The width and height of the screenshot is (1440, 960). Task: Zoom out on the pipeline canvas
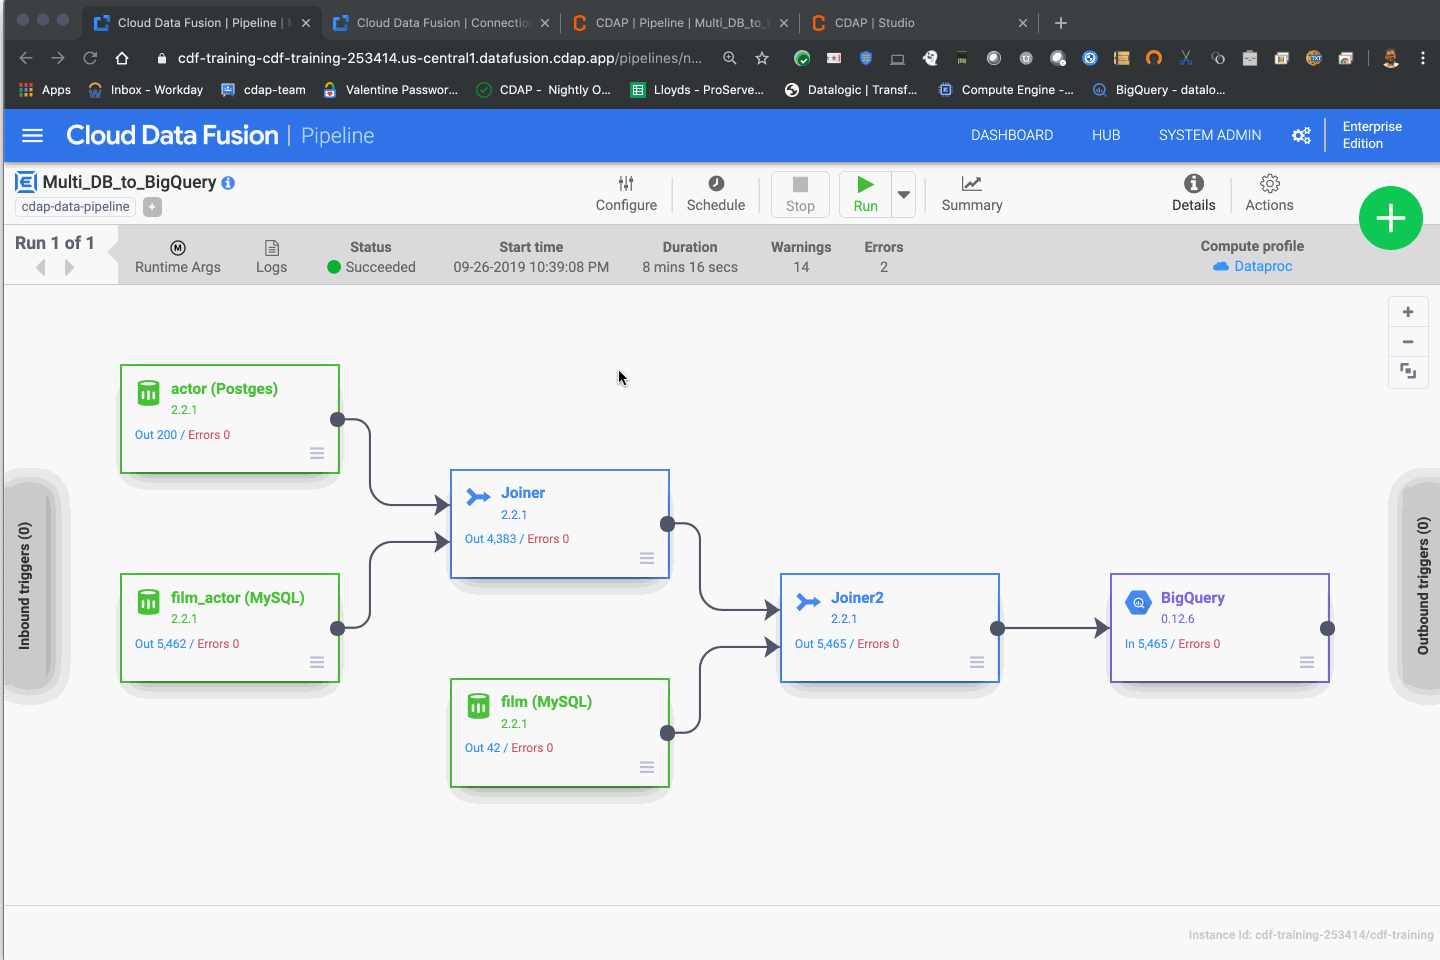click(x=1408, y=342)
